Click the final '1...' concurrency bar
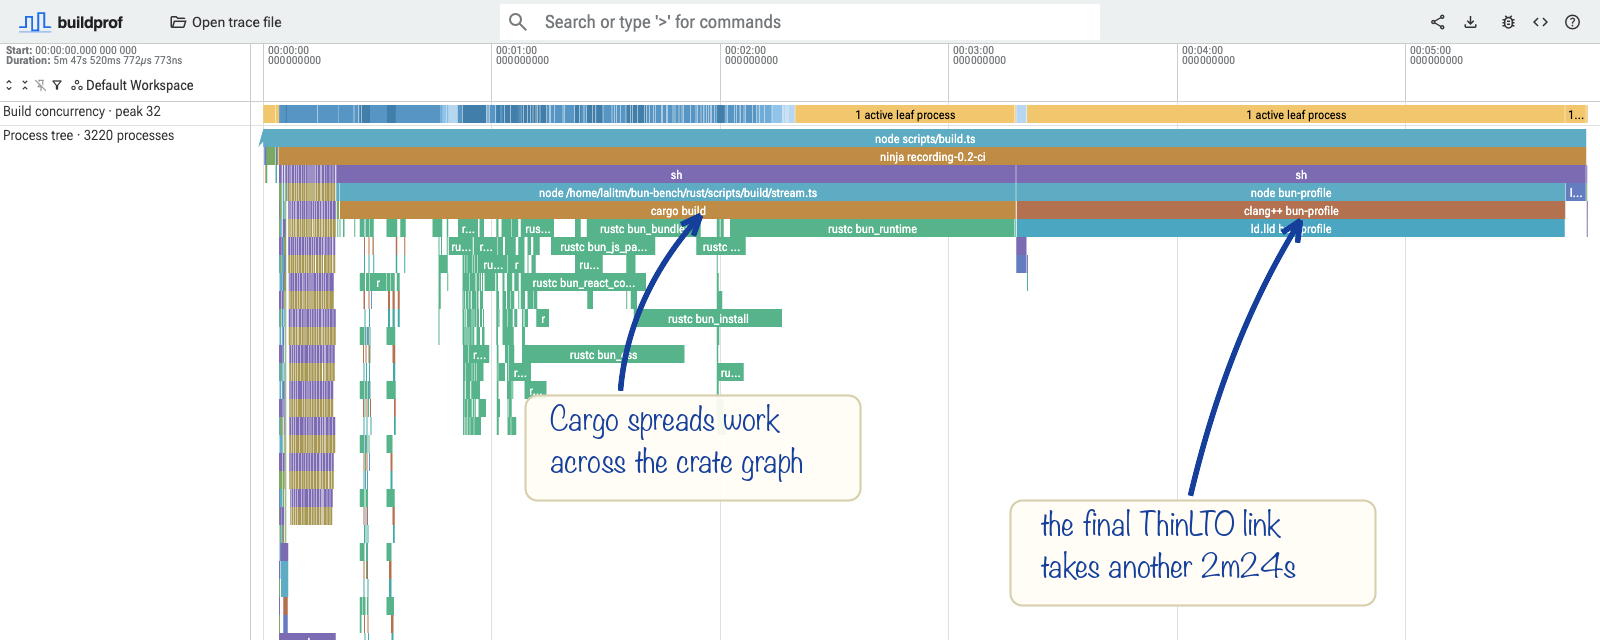Screen dimensions: 1600x640 pos(1576,115)
